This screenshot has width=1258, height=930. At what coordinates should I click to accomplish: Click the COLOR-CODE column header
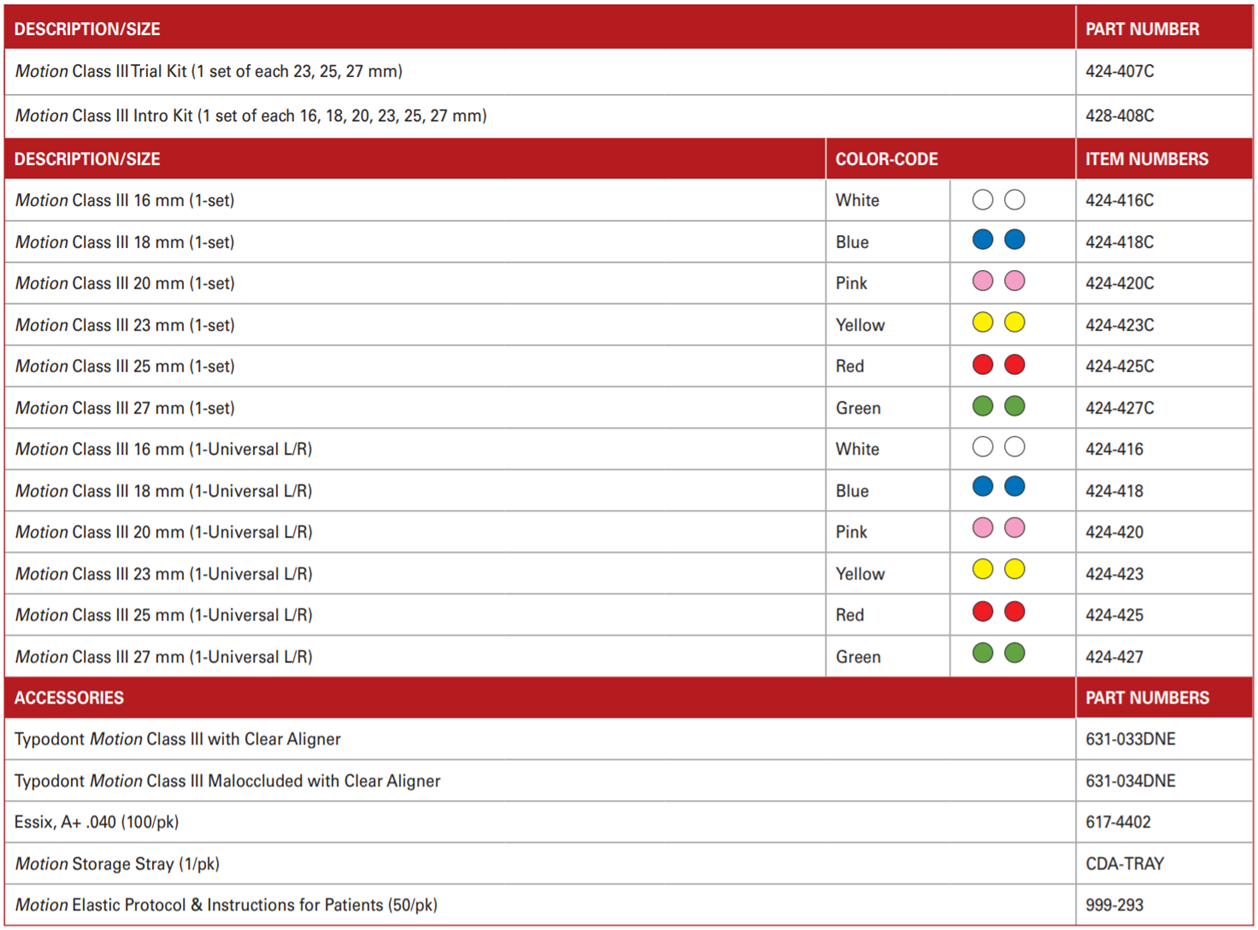pyautogui.click(x=887, y=159)
